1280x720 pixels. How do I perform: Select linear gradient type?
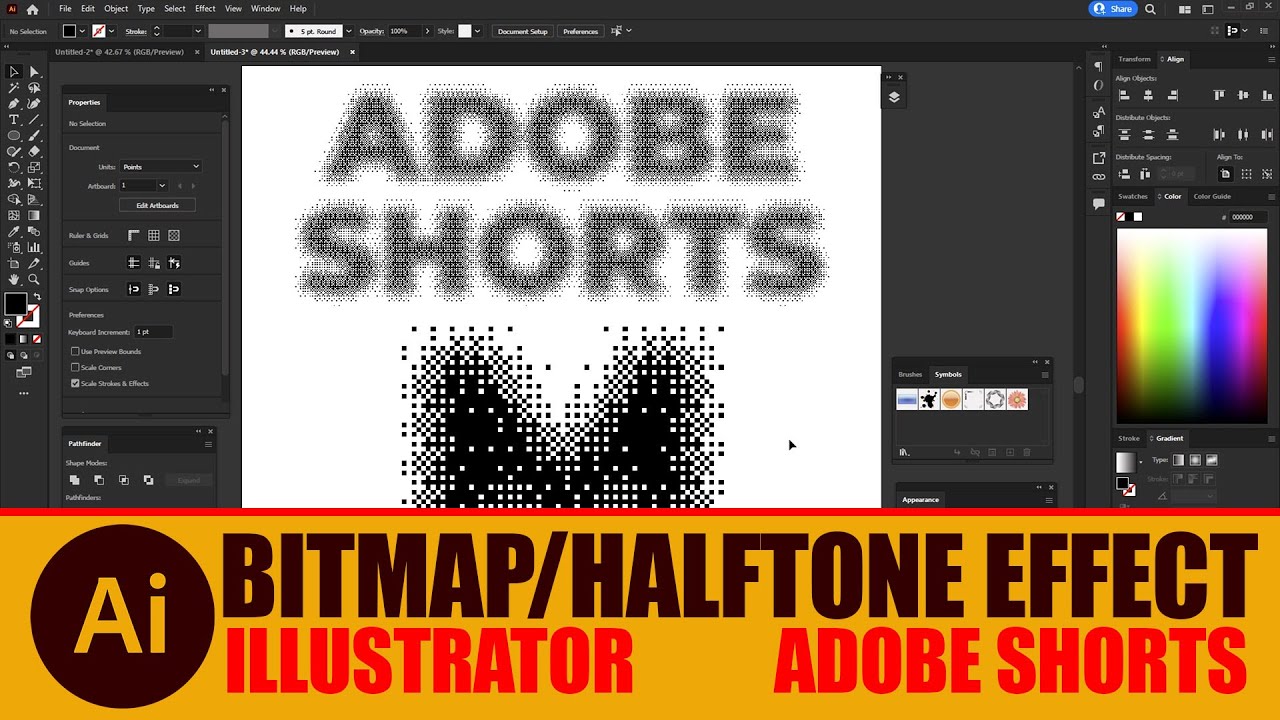(x=1179, y=460)
